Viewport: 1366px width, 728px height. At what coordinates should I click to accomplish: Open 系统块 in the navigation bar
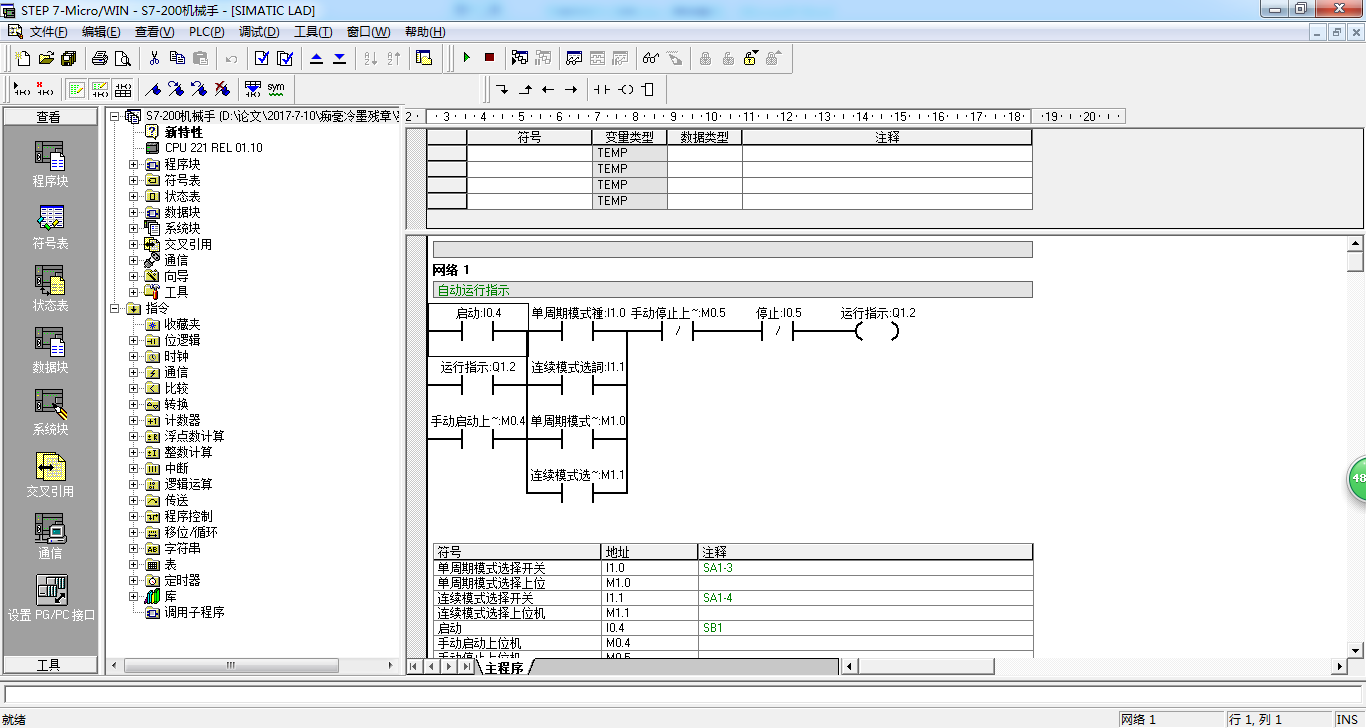[50, 413]
